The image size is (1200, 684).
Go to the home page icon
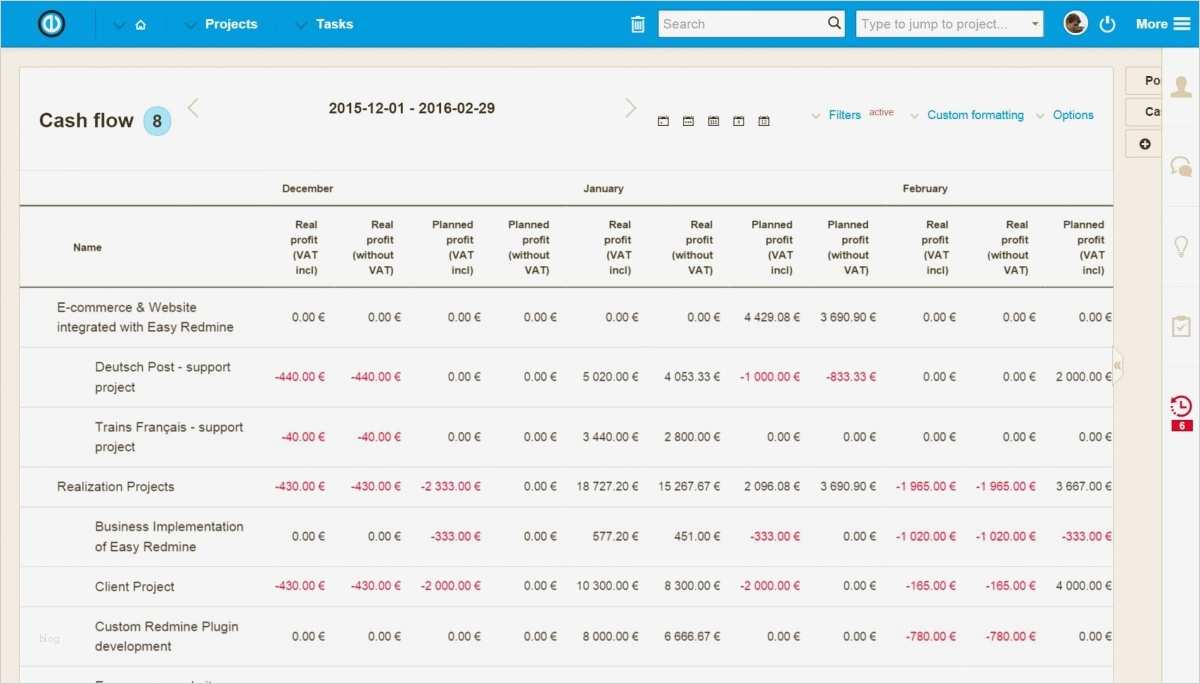[141, 25]
